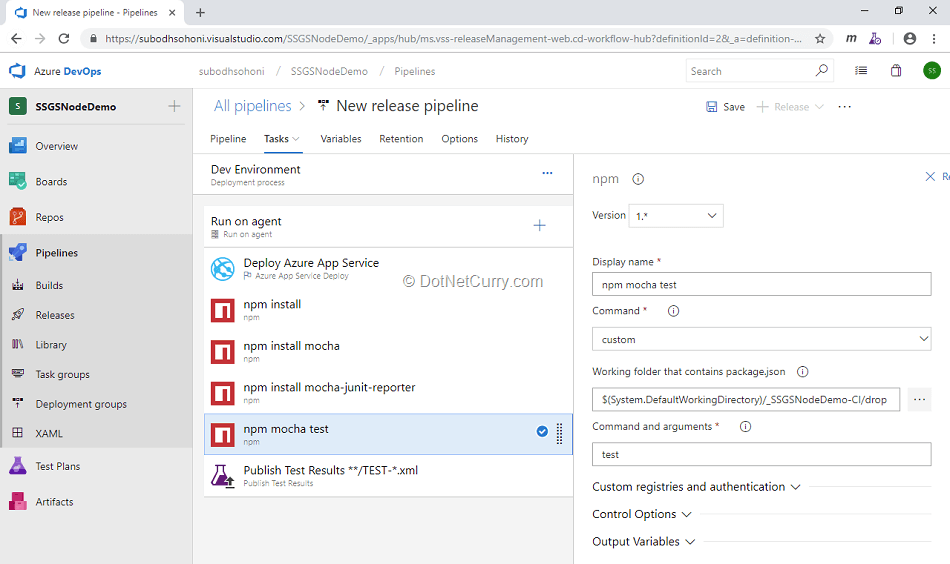Click the blue checkmark on npm mocha test
The image size is (950, 564).
[x=542, y=431]
